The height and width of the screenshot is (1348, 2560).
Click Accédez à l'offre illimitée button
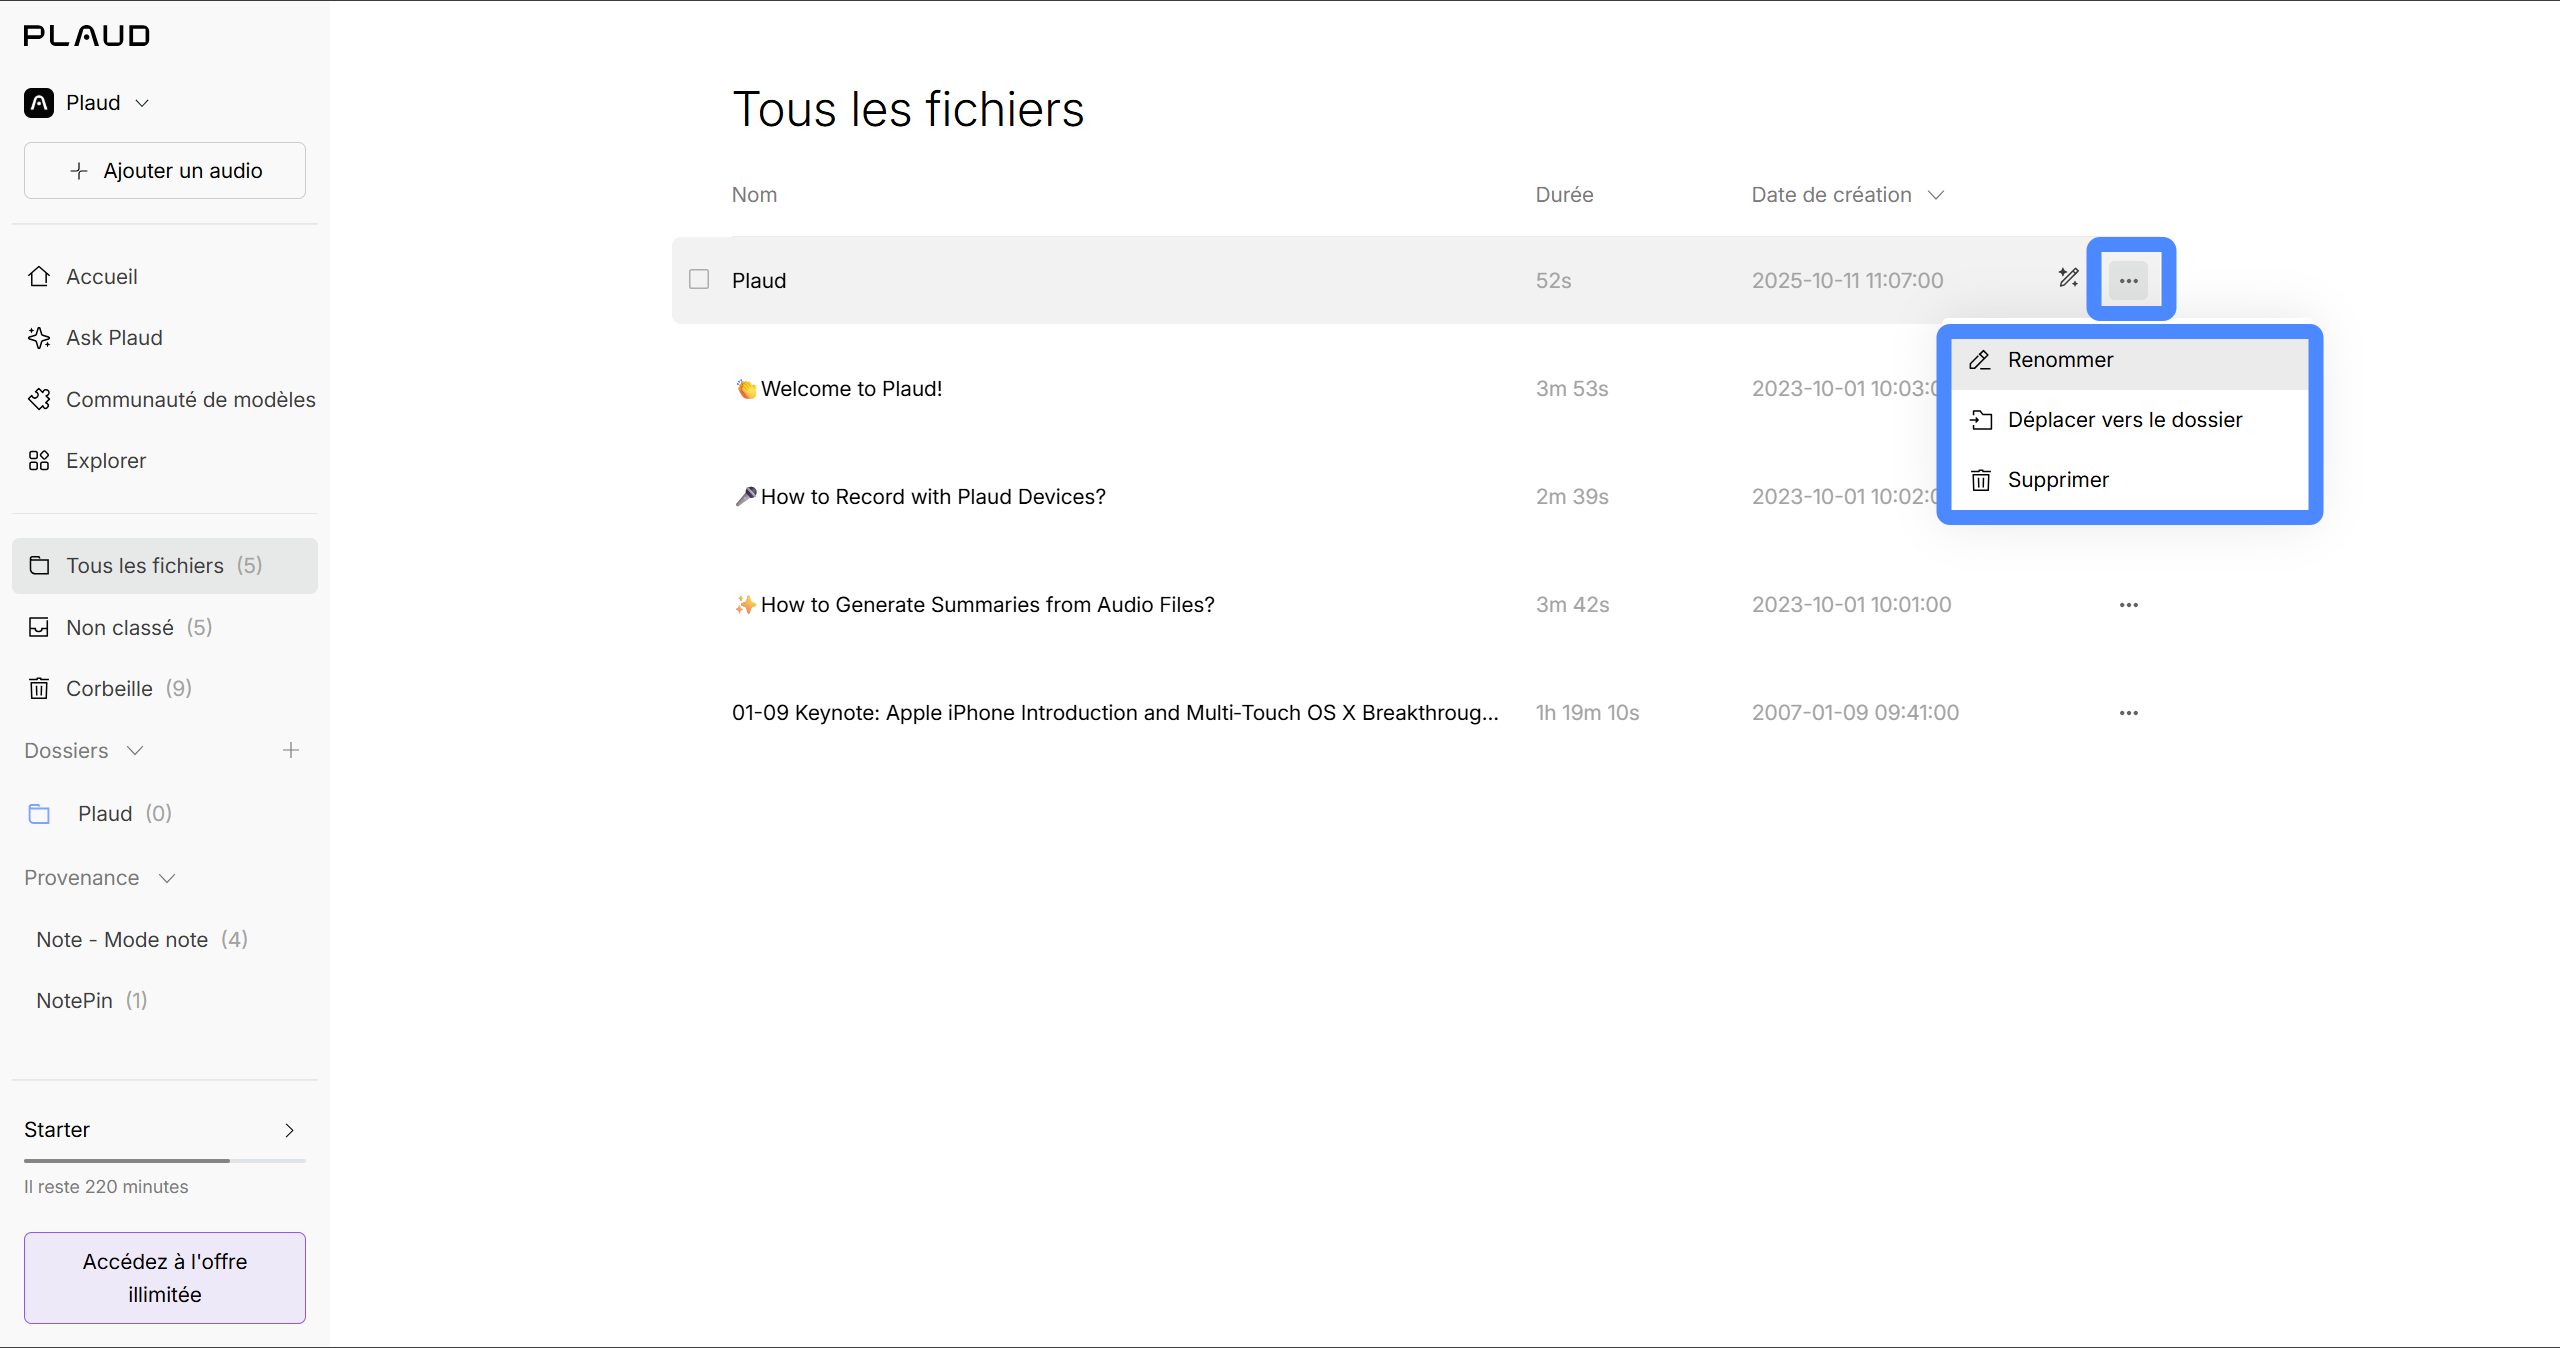pos(165,1278)
